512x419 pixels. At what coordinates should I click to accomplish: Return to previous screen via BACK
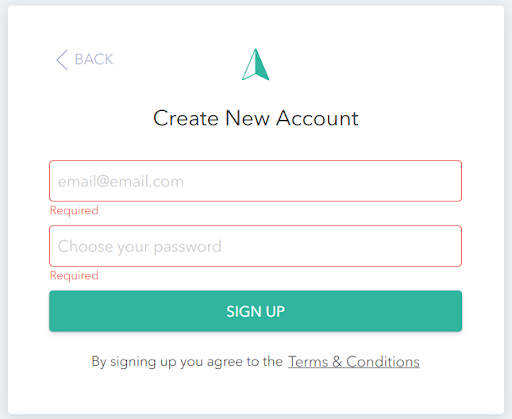pos(94,59)
